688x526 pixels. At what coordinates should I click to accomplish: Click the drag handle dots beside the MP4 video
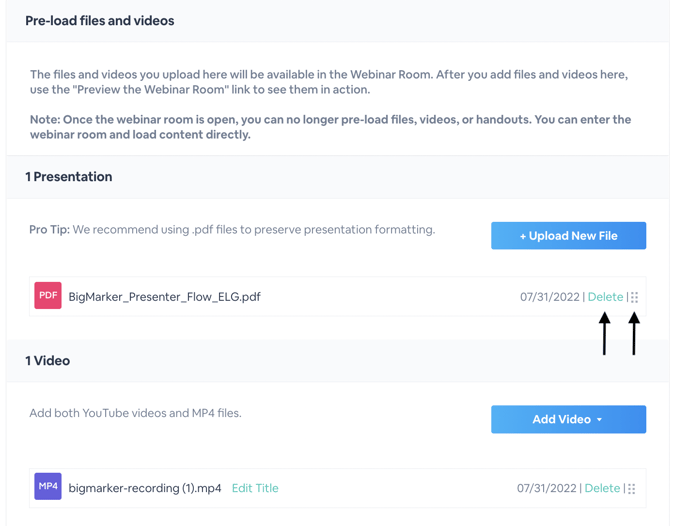coord(631,489)
